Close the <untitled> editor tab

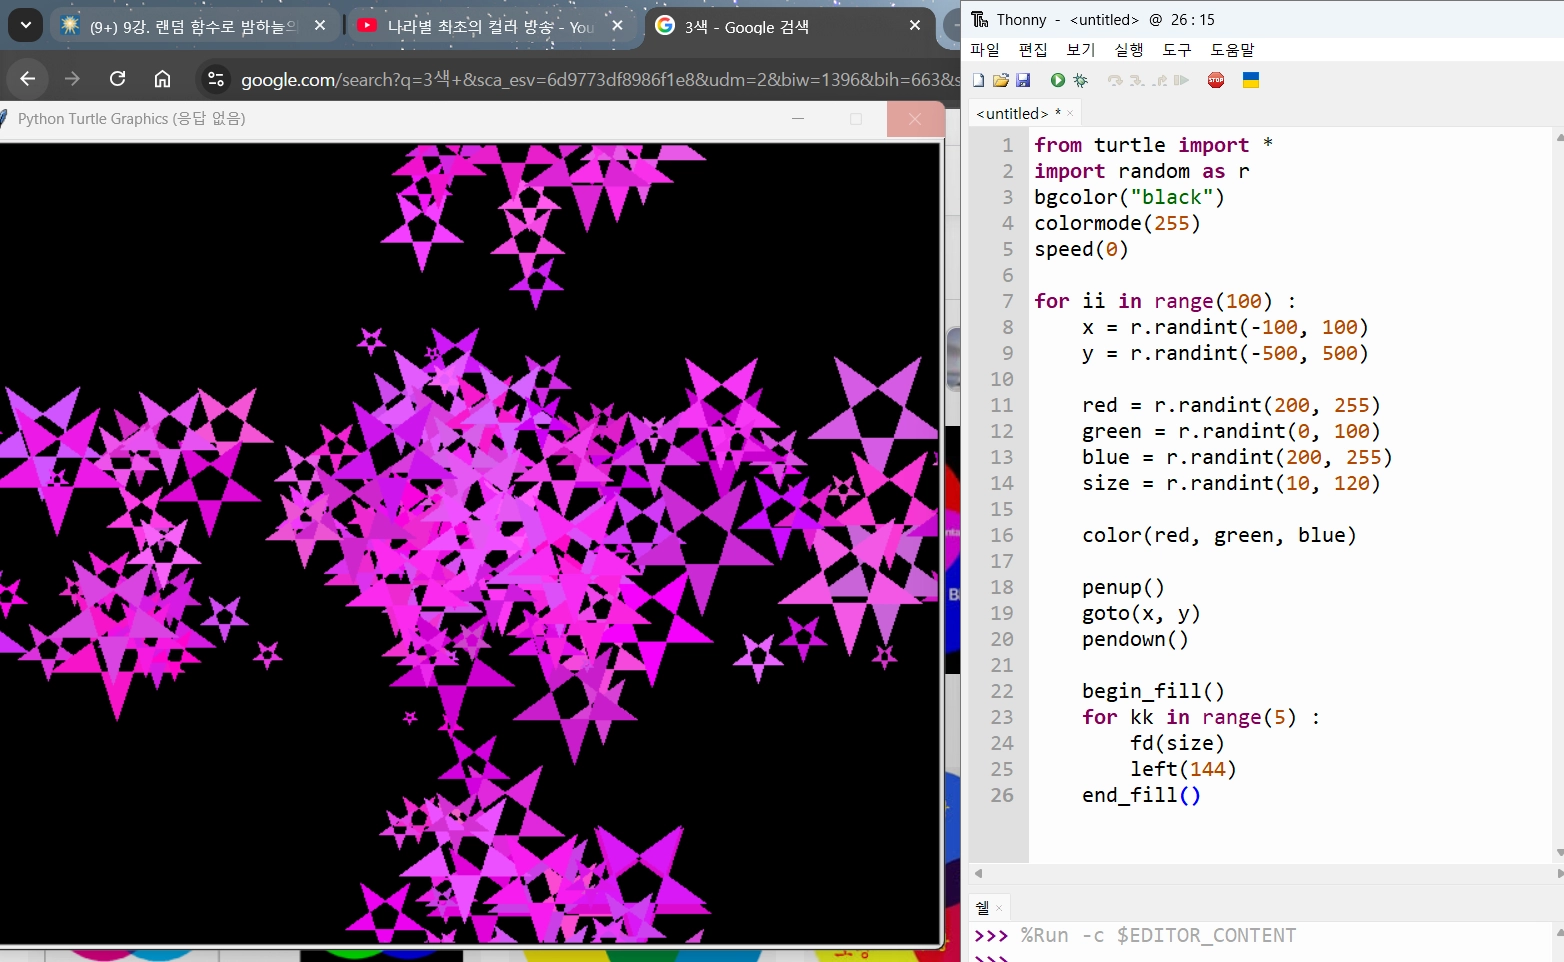[x=1070, y=114]
